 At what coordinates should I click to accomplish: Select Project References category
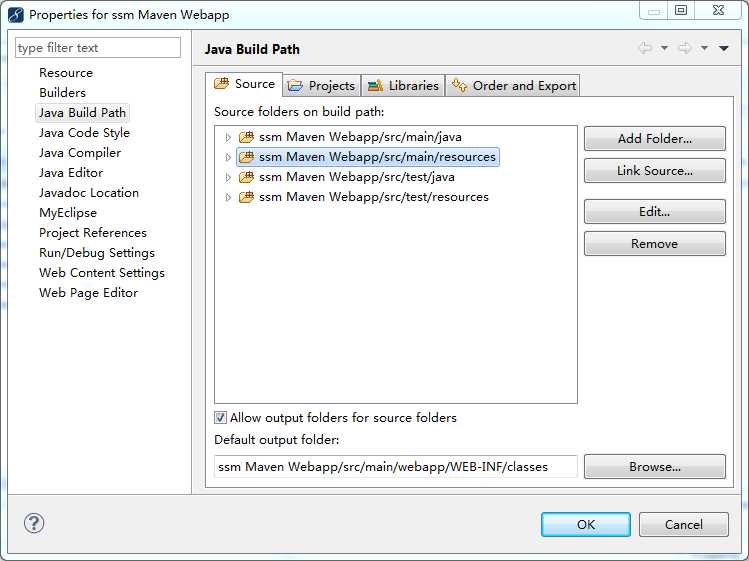(x=93, y=233)
